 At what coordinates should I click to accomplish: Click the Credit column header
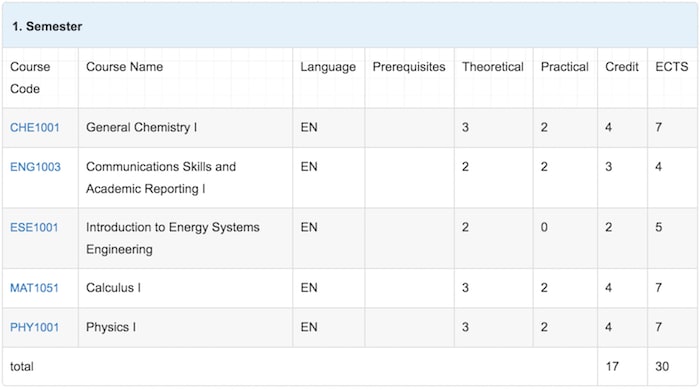coord(622,67)
